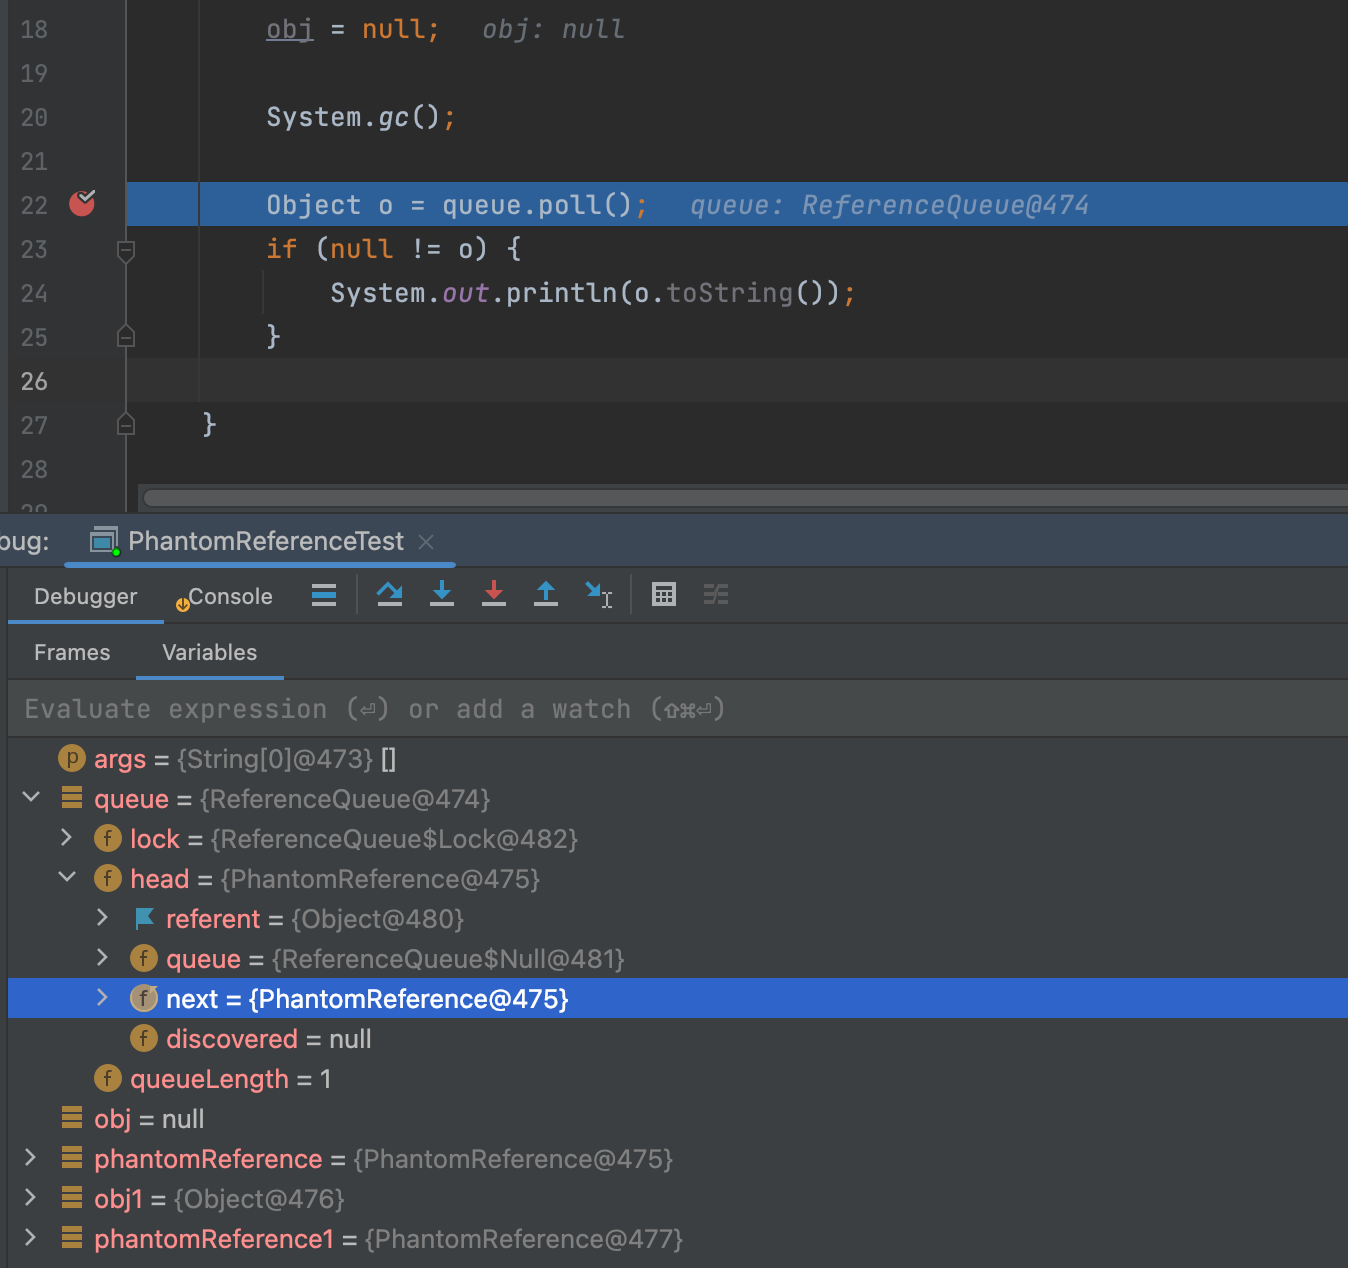Click the variable icon beside queue = ReferenceQueue@474
The image size is (1348, 1268).
pos(72,797)
